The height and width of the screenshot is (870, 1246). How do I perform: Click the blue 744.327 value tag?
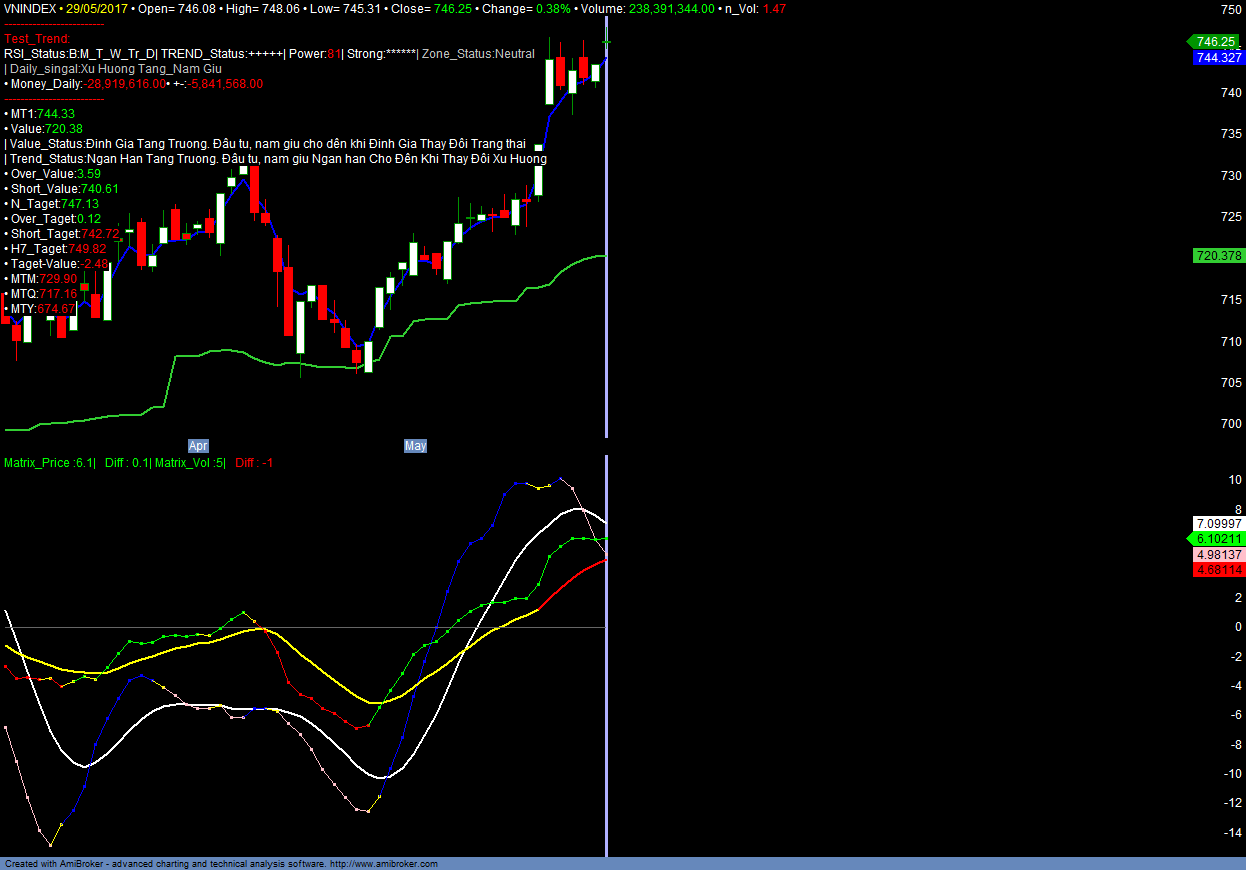point(1218,59)
